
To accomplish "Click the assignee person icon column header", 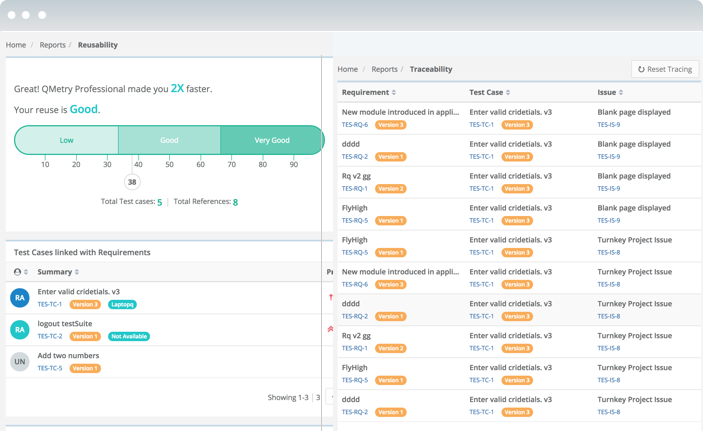I will point(17,272).
